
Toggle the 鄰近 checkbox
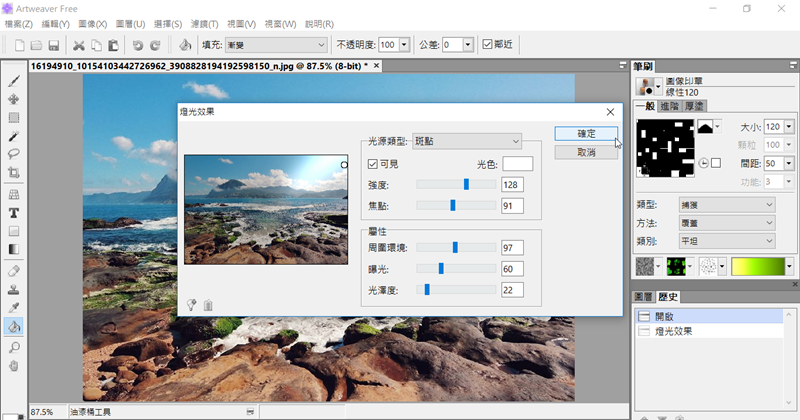[486, 44]
